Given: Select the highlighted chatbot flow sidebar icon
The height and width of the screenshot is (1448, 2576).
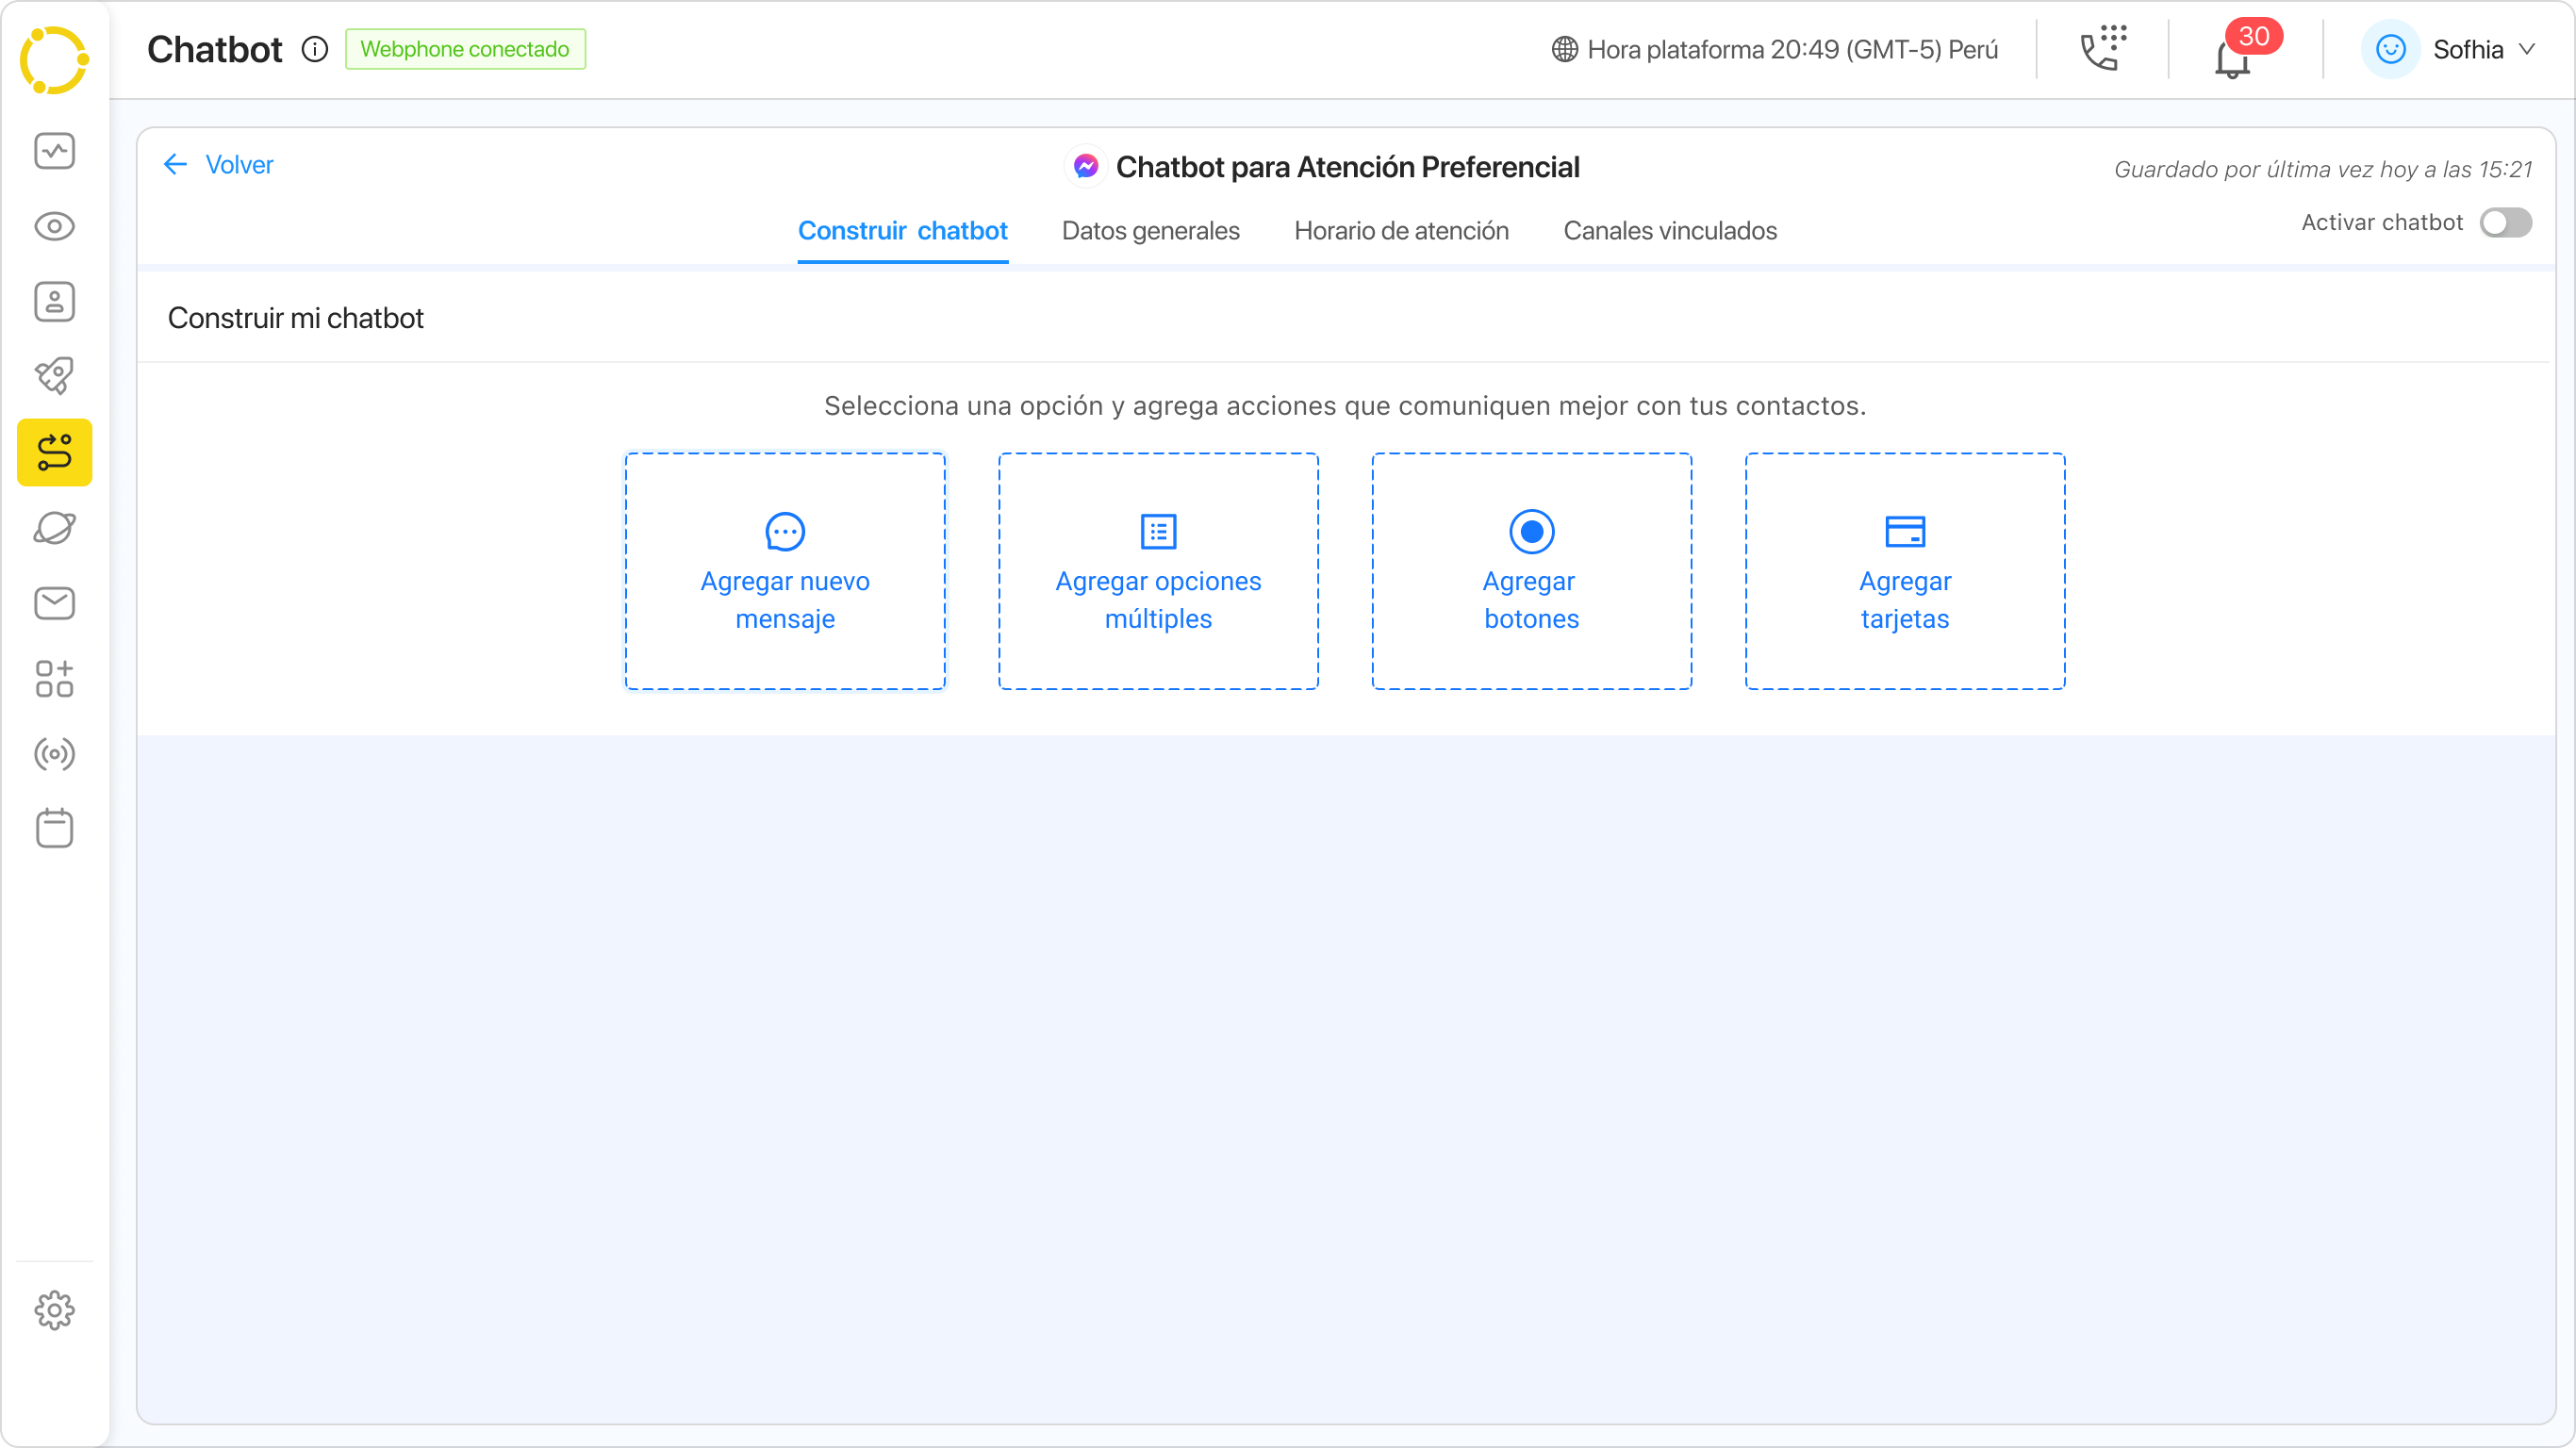Looking at the screenshot, I should click(54, 452).
